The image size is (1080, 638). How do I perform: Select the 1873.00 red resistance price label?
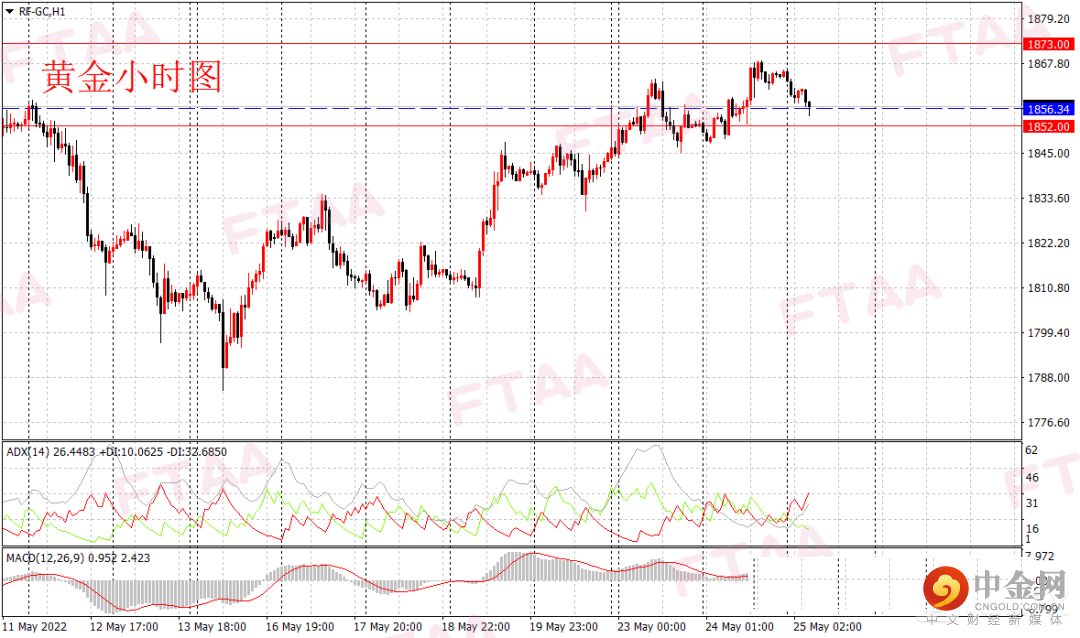tap(1048, 44)
